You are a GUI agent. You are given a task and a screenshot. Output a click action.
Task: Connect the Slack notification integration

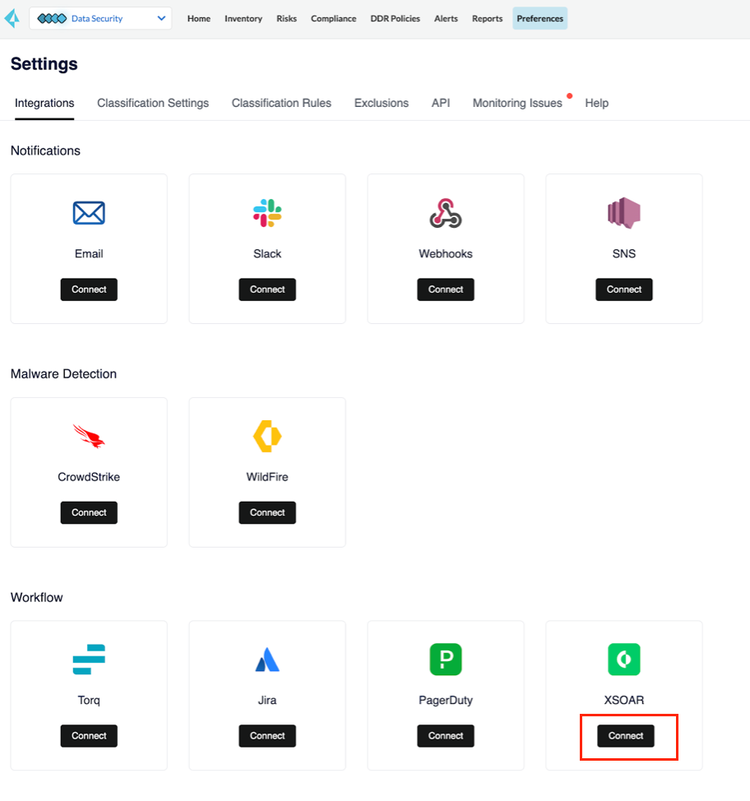pos(267,290)
